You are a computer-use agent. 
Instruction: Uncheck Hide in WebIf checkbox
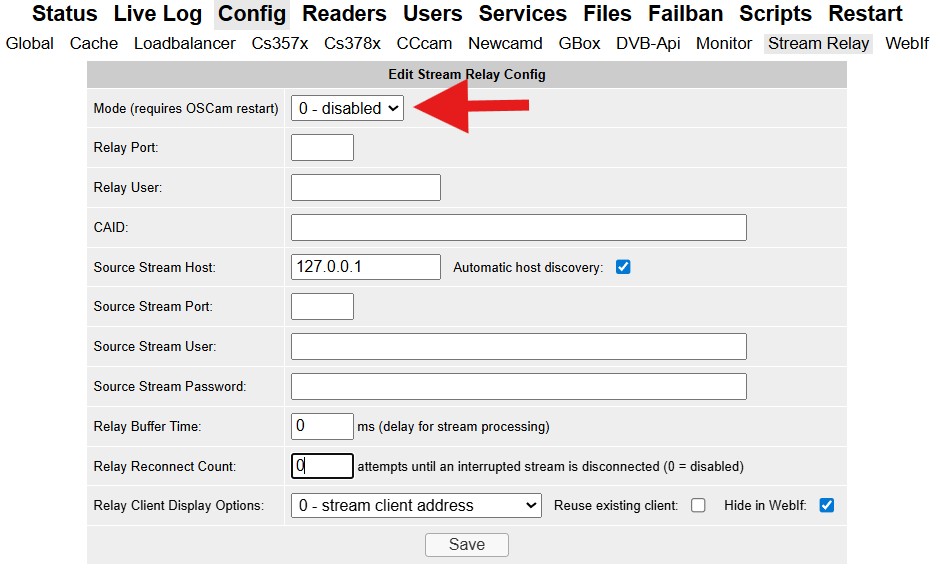[826, 506]
